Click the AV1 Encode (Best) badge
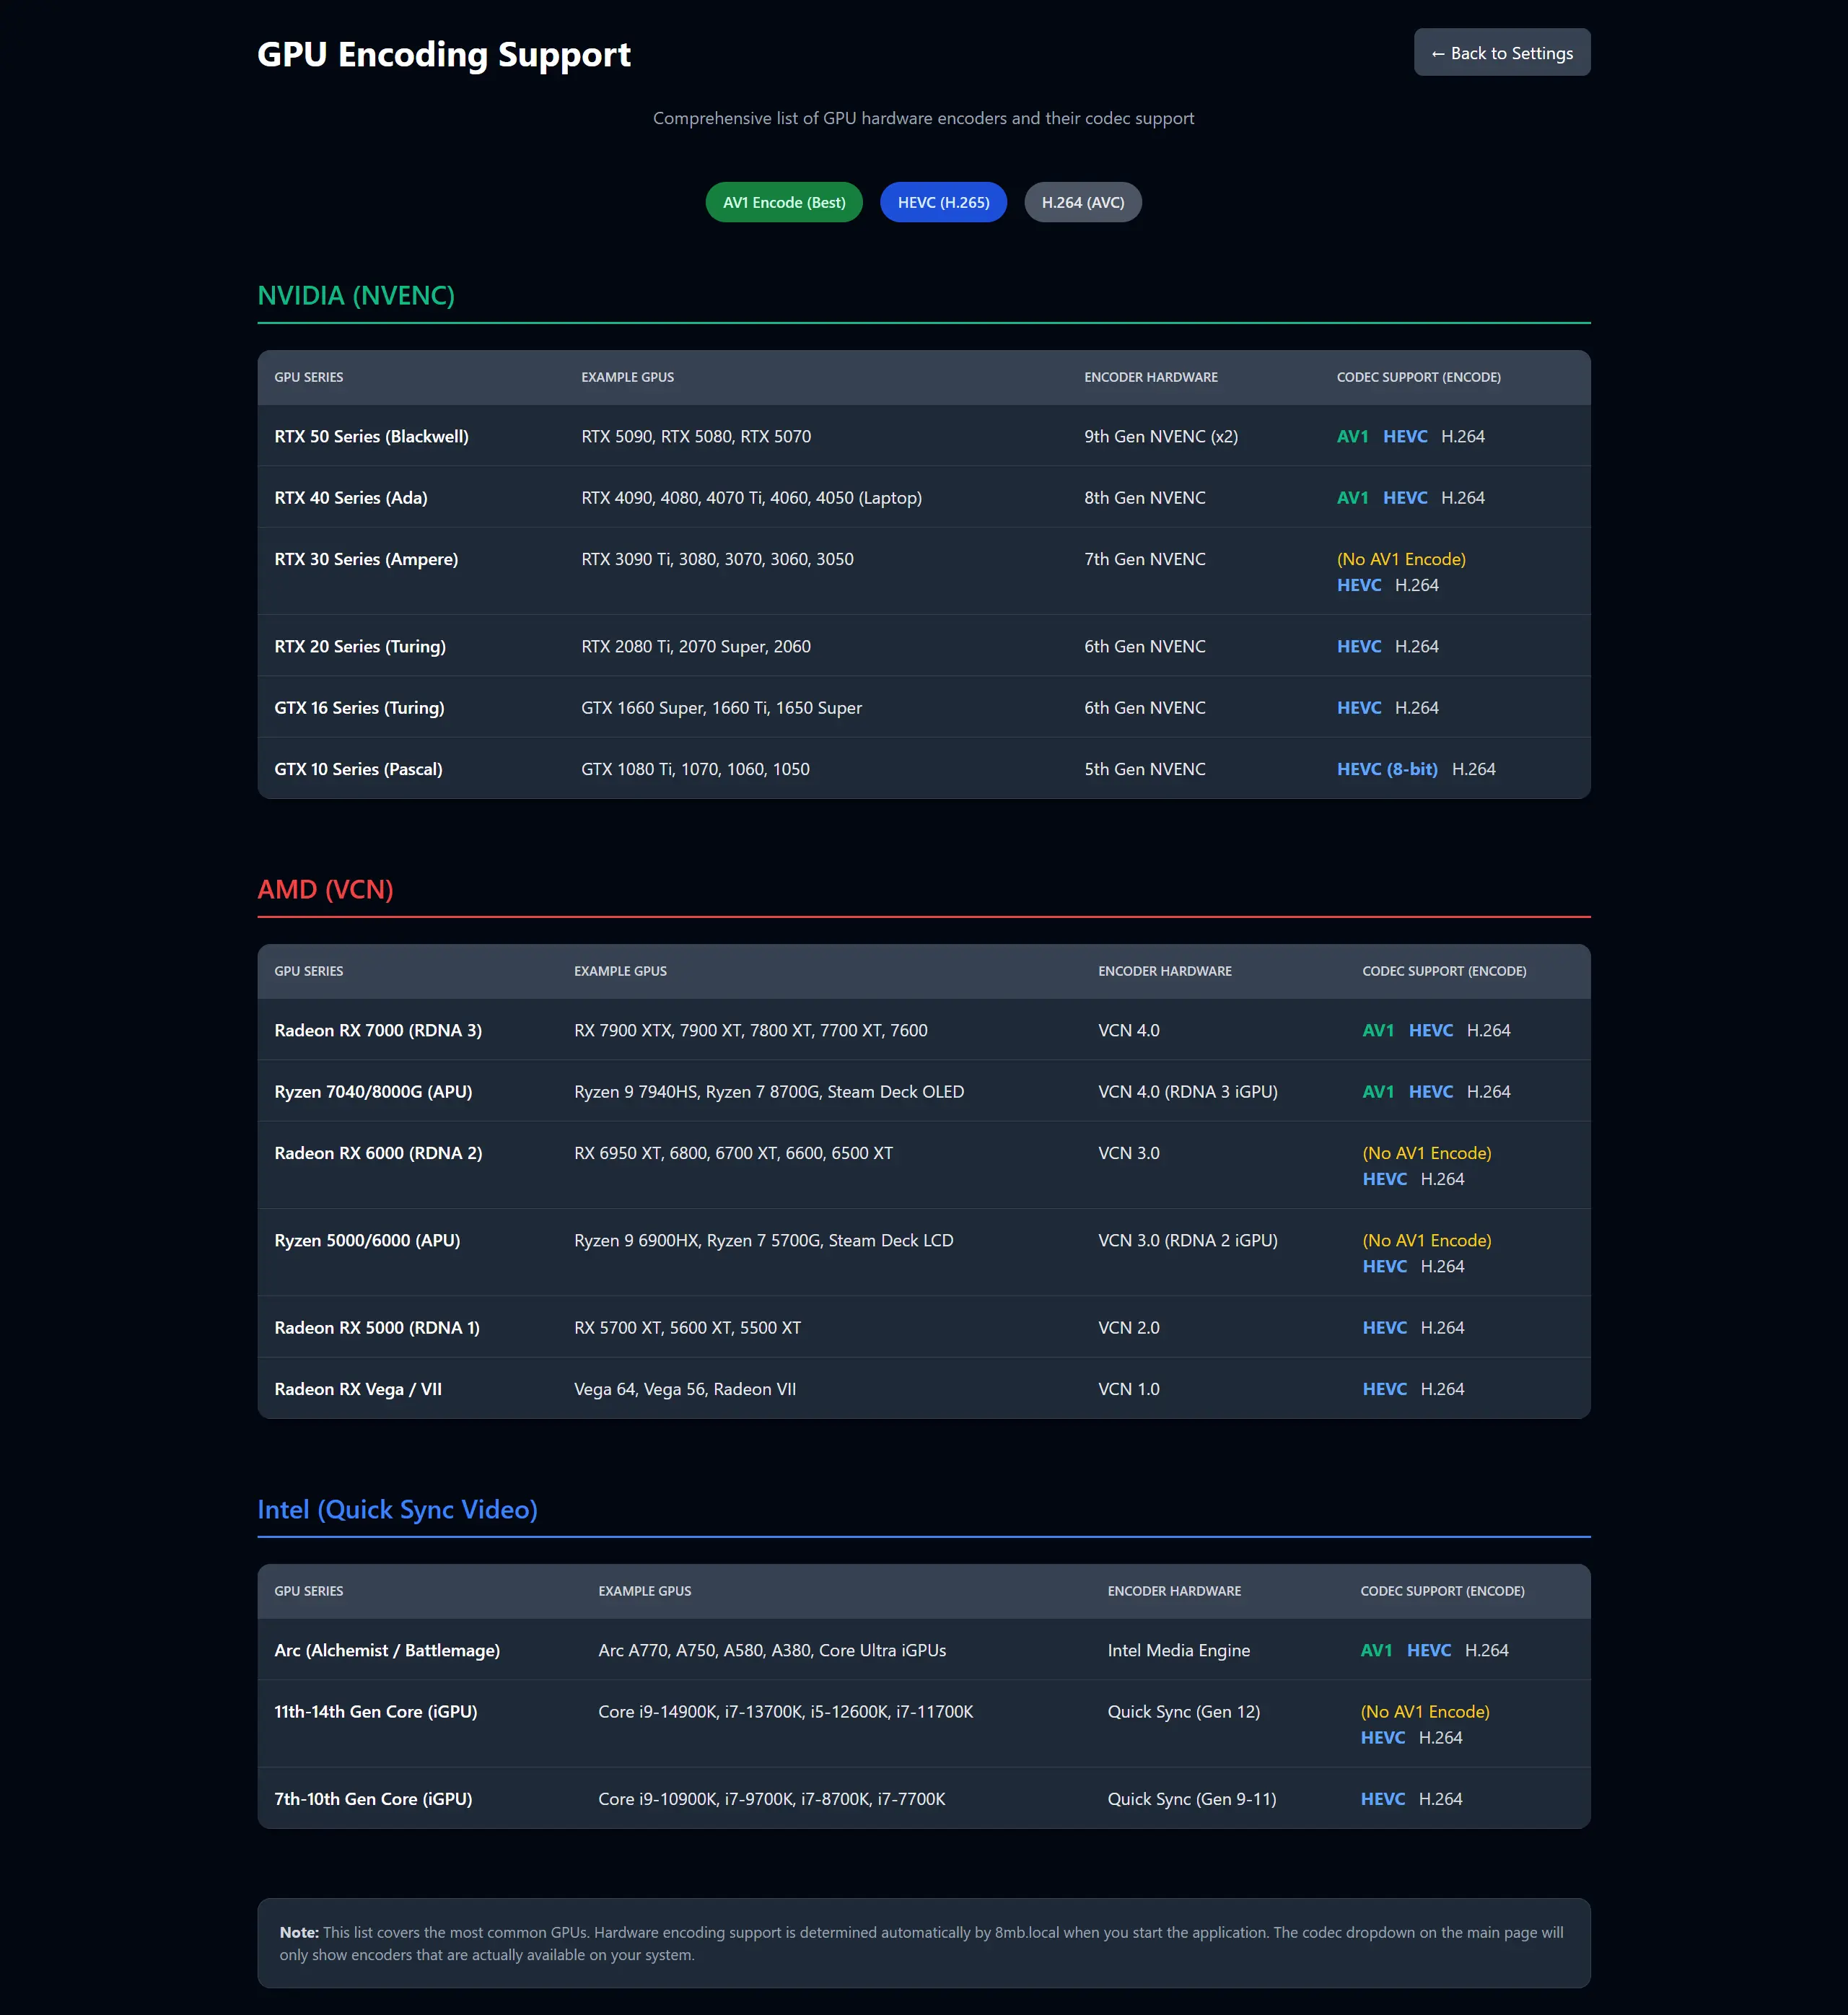Image resolution: width=1848 pixels, height=2015 pixels. [783, 202]
